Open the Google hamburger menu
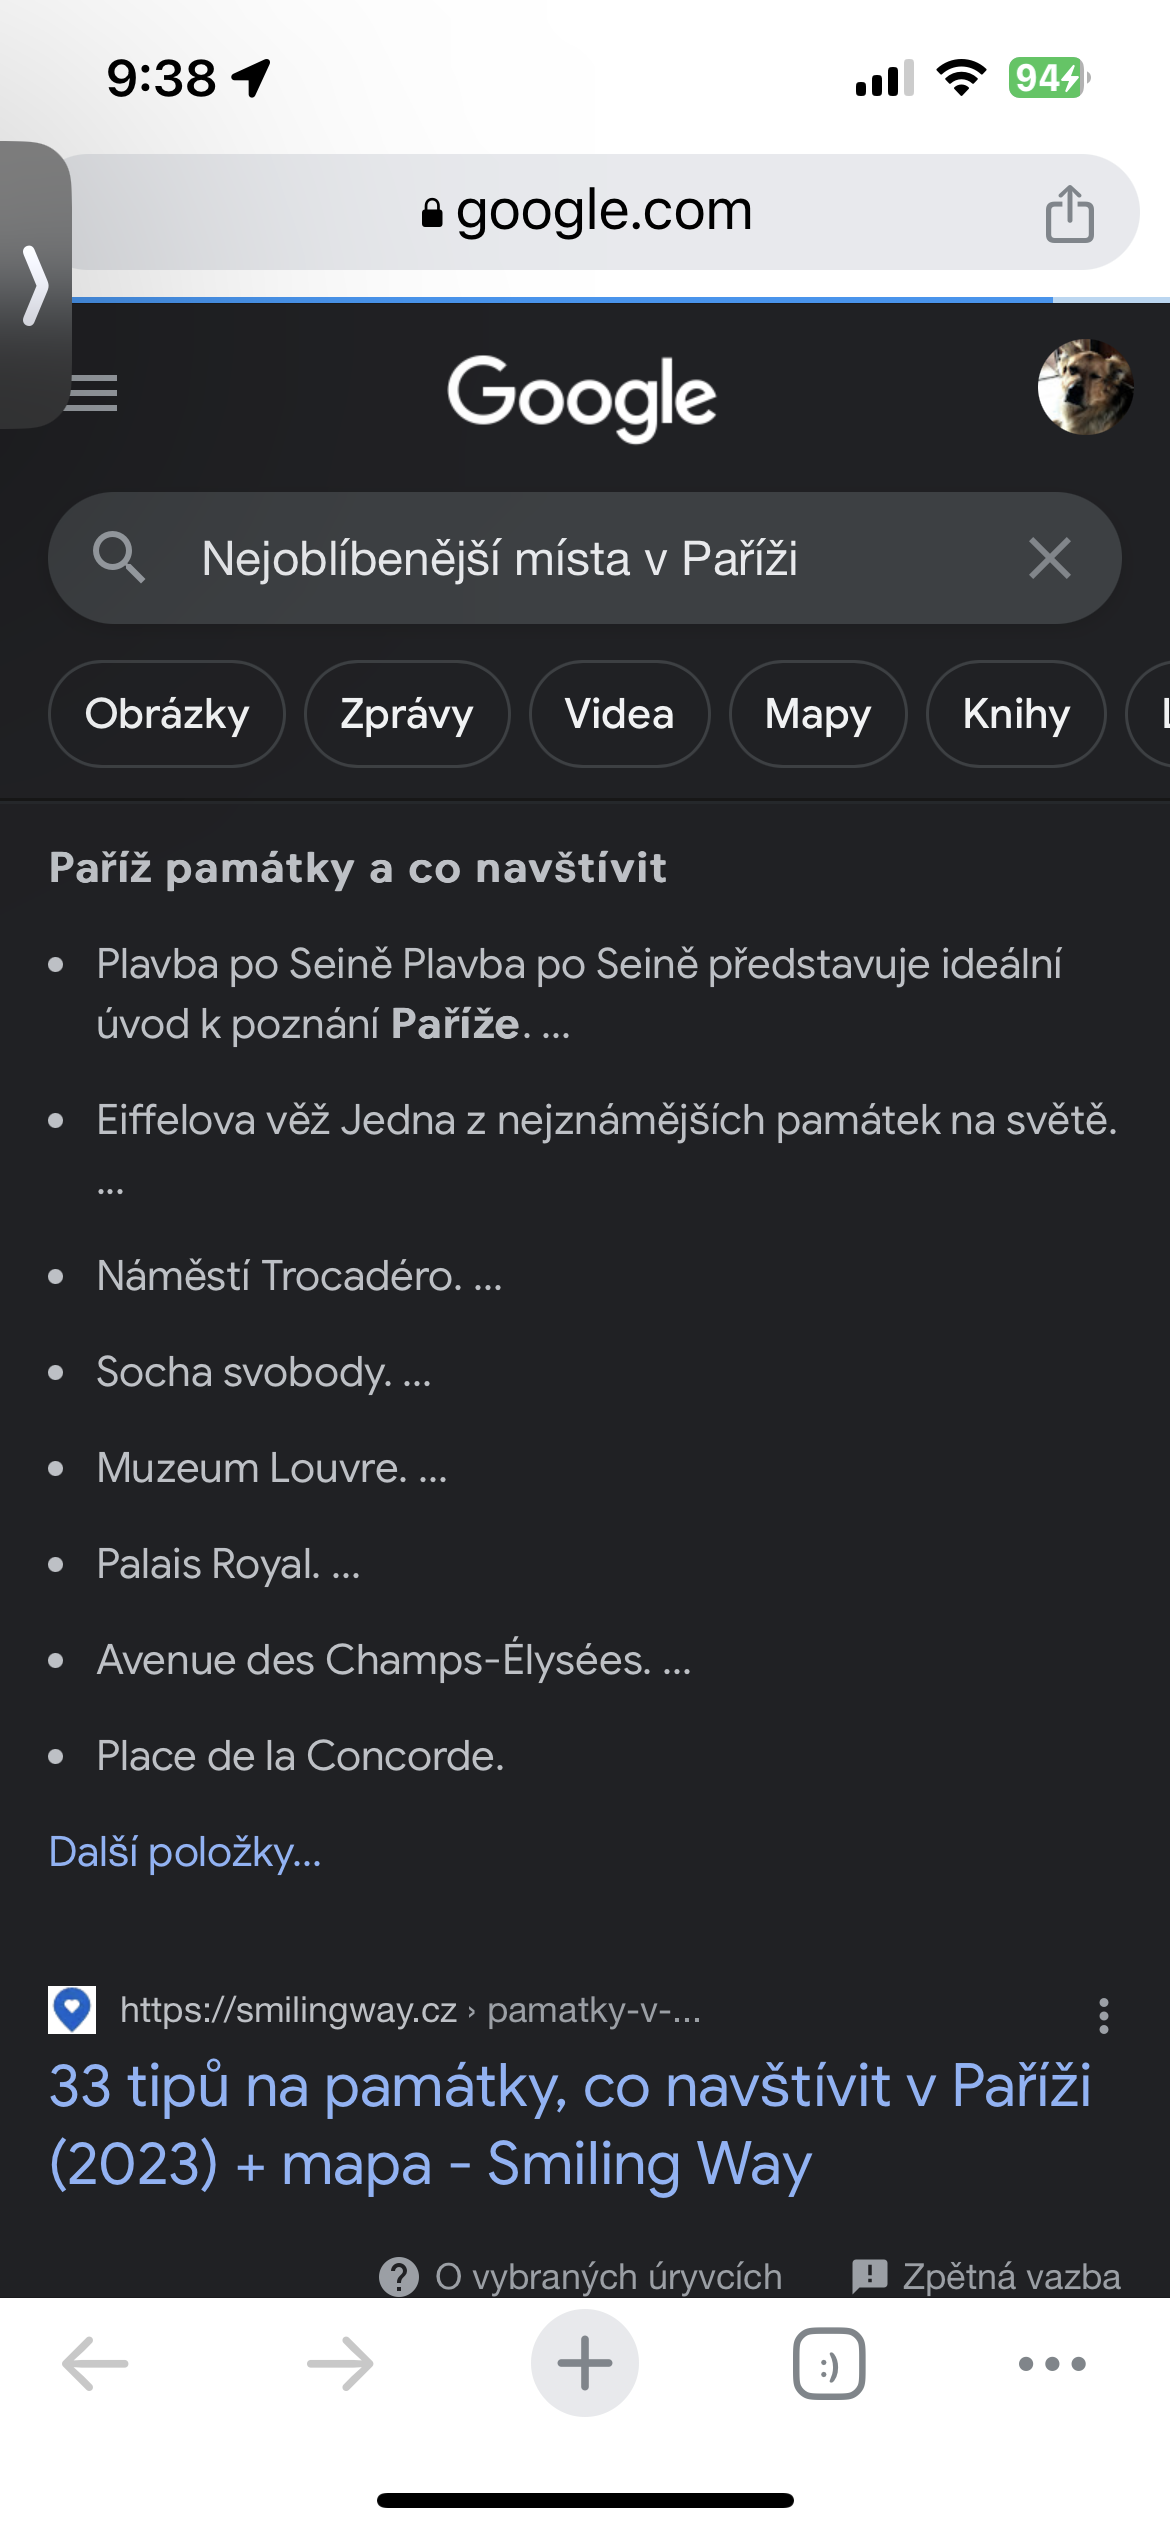1170x2532 pixels. click(92, 393)
